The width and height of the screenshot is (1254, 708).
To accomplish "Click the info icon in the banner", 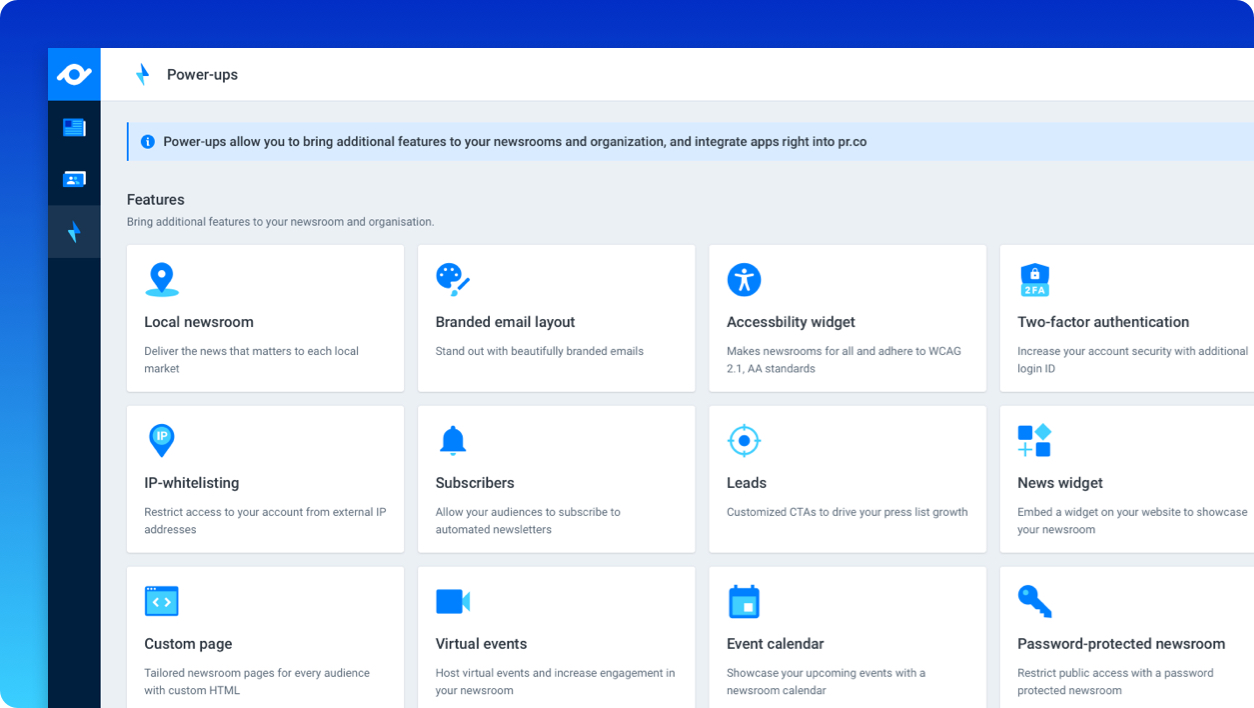I will [148, 142].
